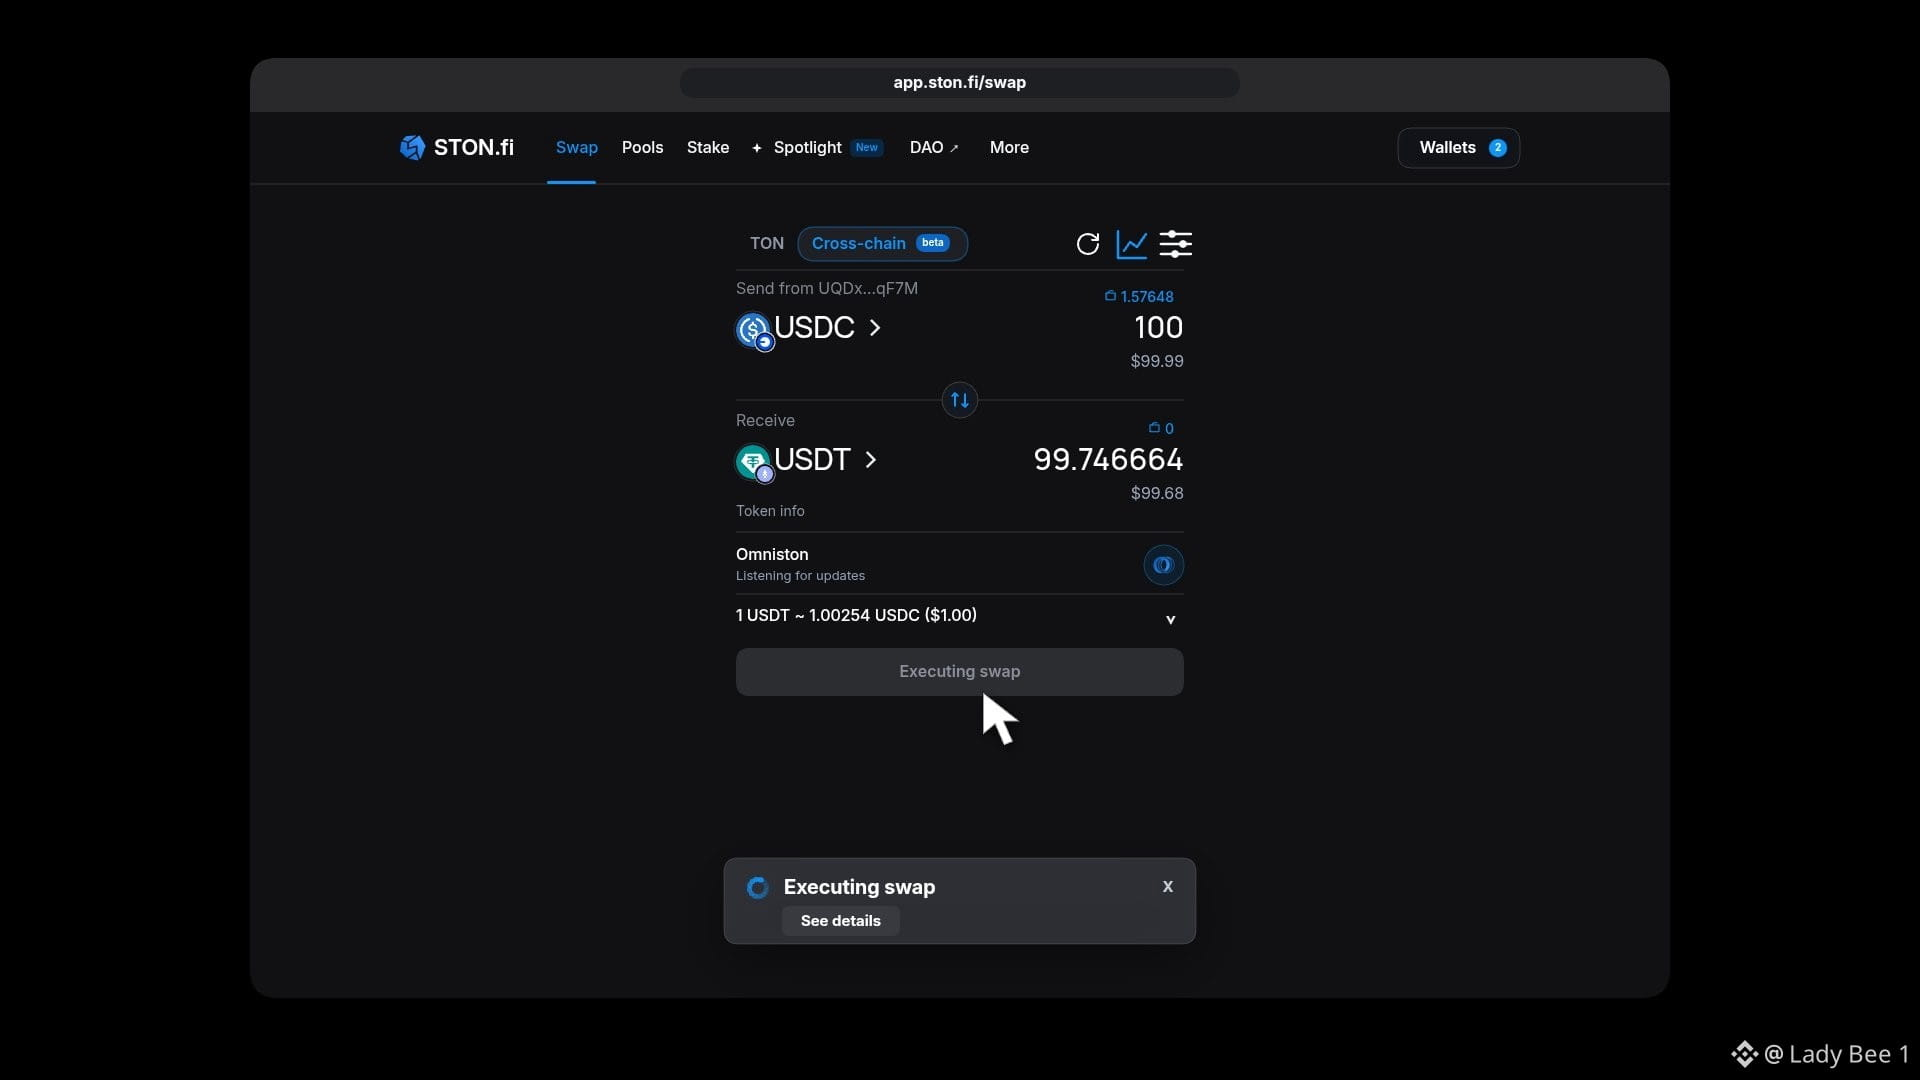Go to the Swap tab

[x=577, y=147]
